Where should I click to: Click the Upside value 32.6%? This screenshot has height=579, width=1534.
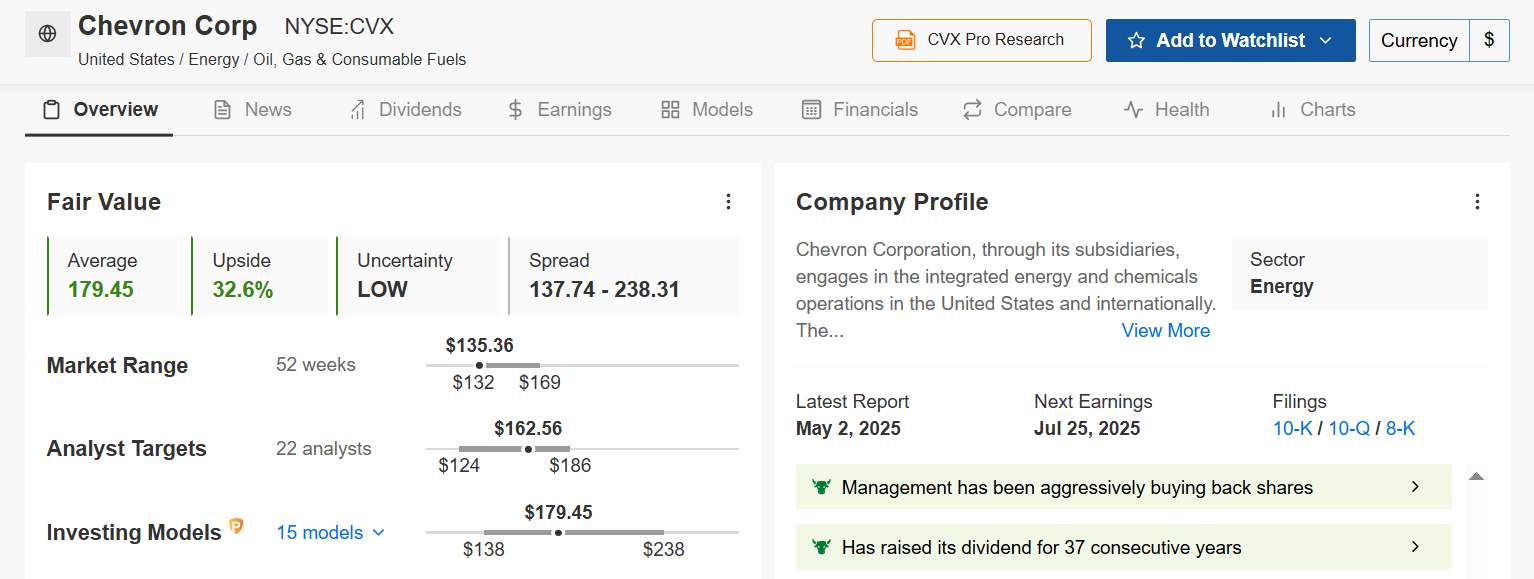click(243, 290)
